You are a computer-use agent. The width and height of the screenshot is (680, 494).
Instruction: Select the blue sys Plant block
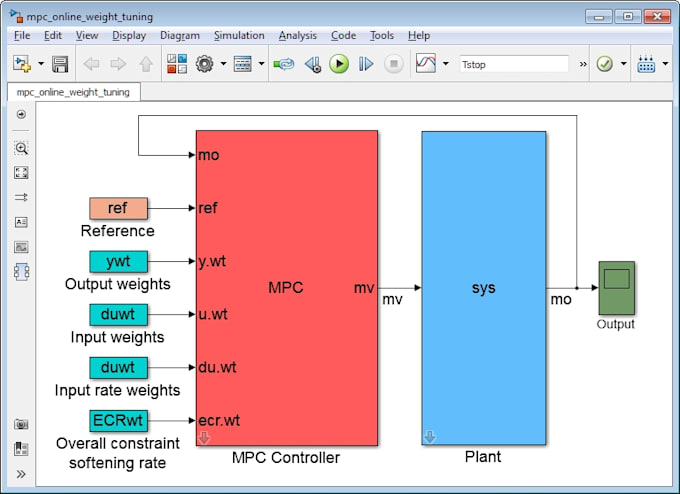[x=484, y=288]
